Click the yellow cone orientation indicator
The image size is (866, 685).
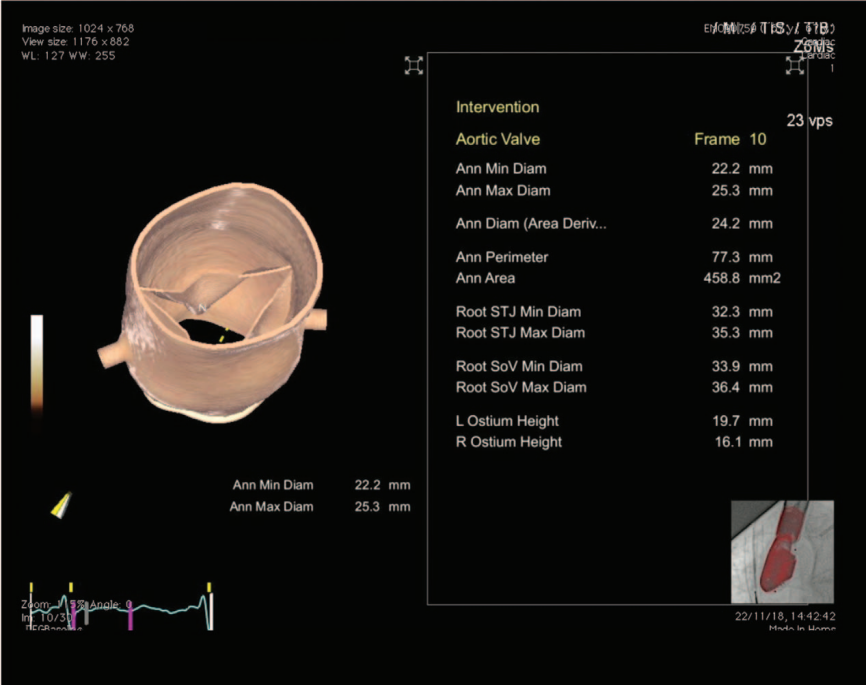[63, 505]
